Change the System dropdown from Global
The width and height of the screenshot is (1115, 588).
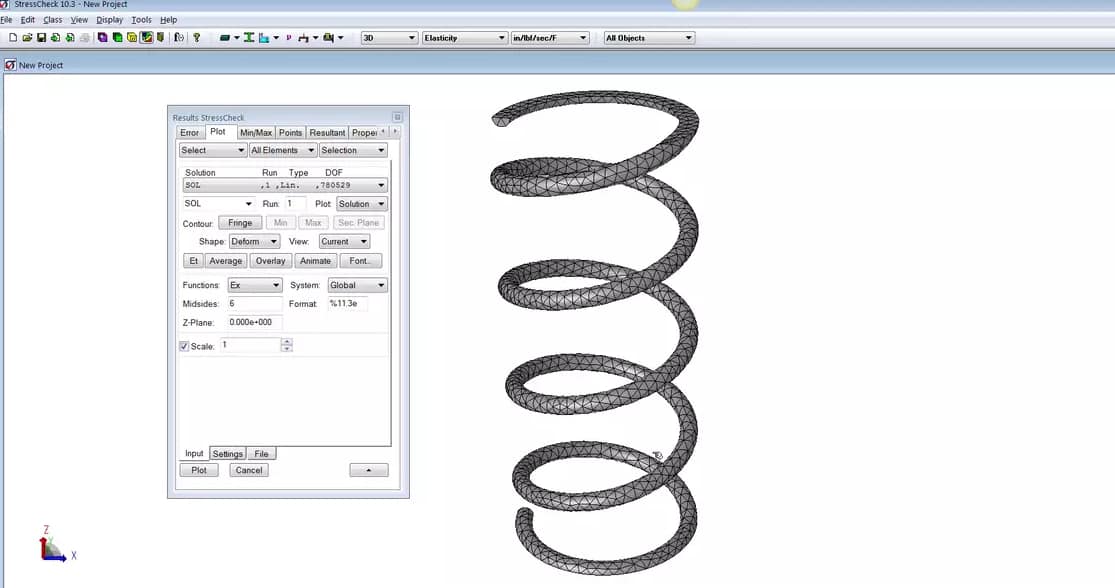tap(357, 285)
